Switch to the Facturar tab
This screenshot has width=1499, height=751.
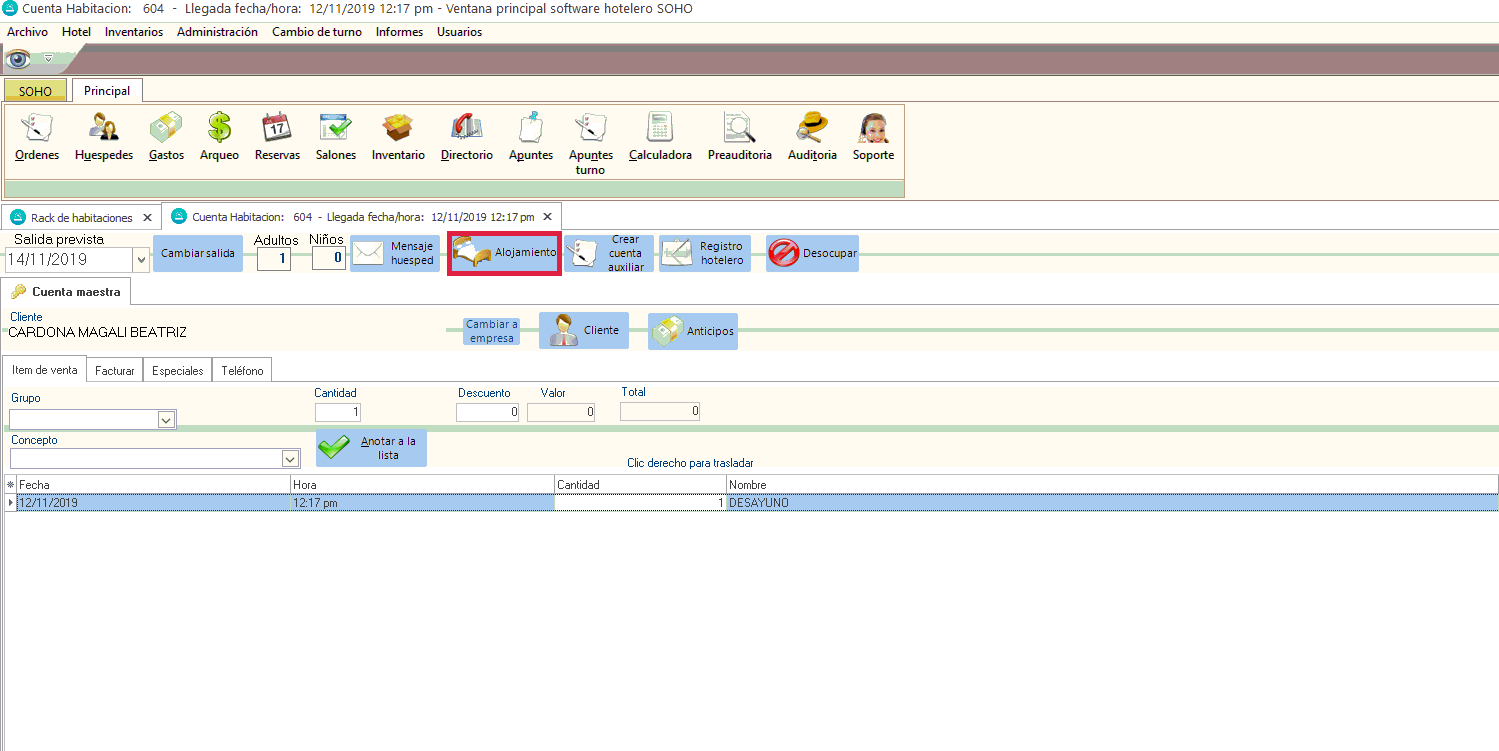115,371
